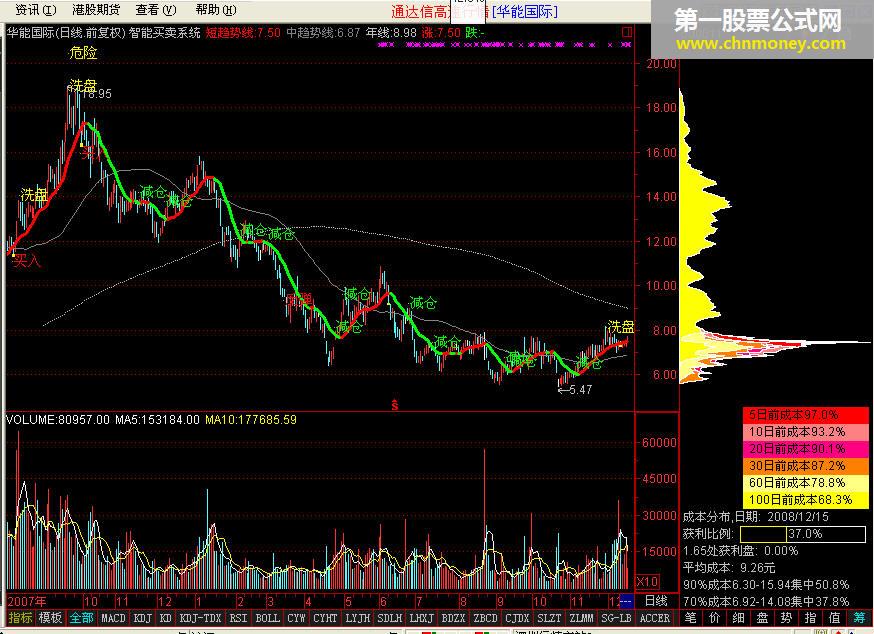Image resolution: width=874 pixels, height=634 pixels.
Task: Click the pink 10日前成本 93.2% swatch
Action: 805,432
